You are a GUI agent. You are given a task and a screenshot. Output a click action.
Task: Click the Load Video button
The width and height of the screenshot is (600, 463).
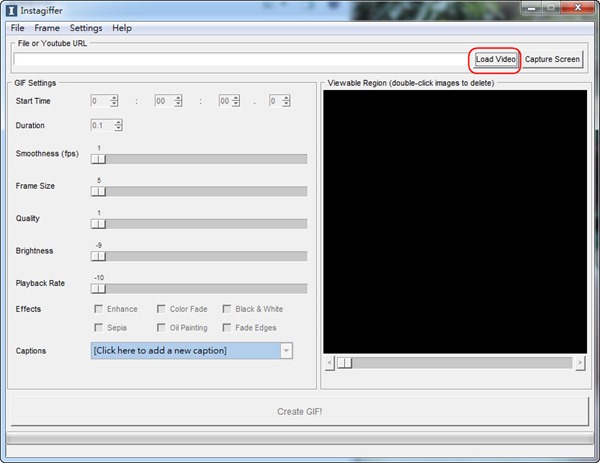pos(496,59)
